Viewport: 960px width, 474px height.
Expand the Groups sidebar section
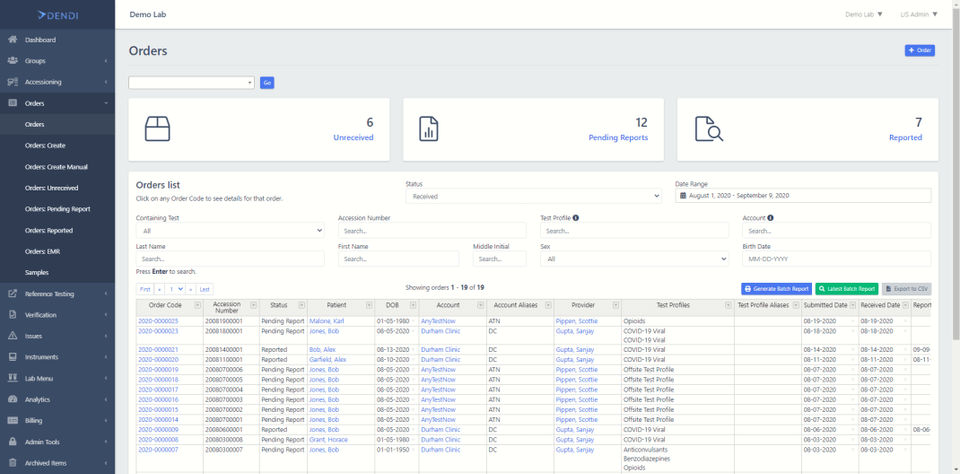(x=58, y=61)
